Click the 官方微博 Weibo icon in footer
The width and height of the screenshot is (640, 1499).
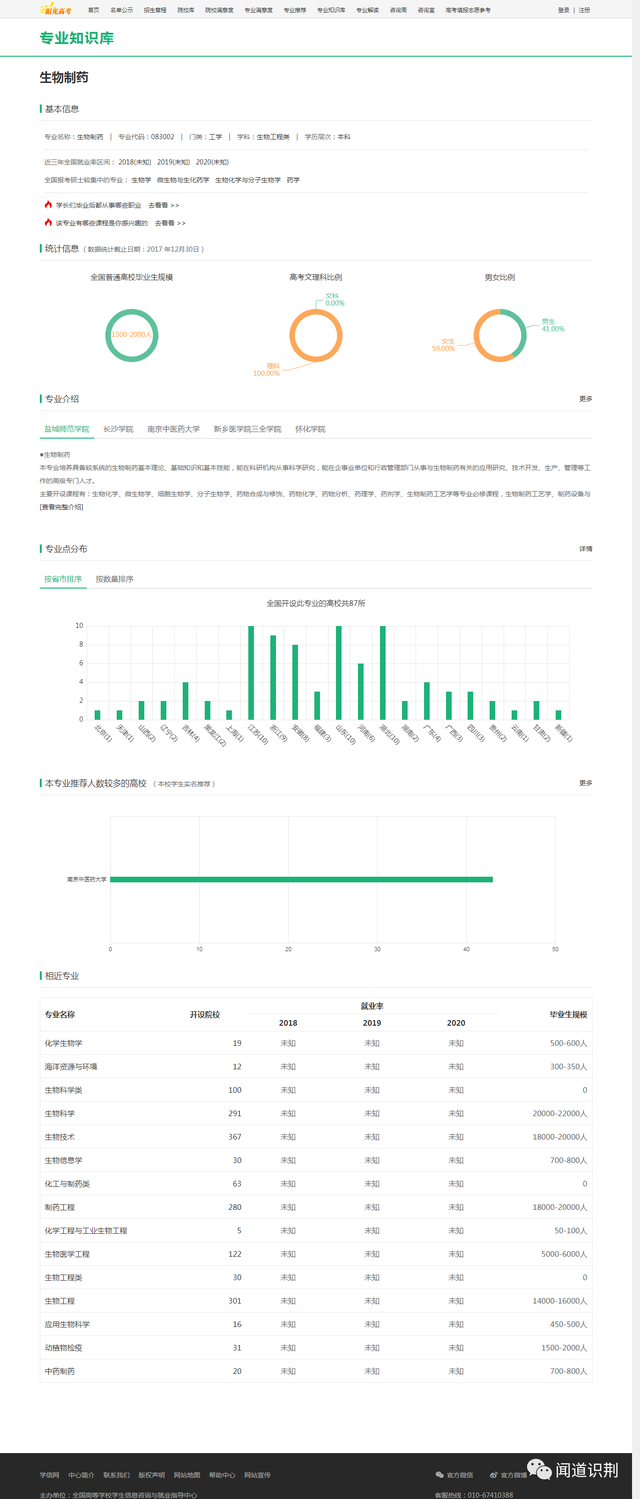pyautogui.click(x=492, y=1475)
